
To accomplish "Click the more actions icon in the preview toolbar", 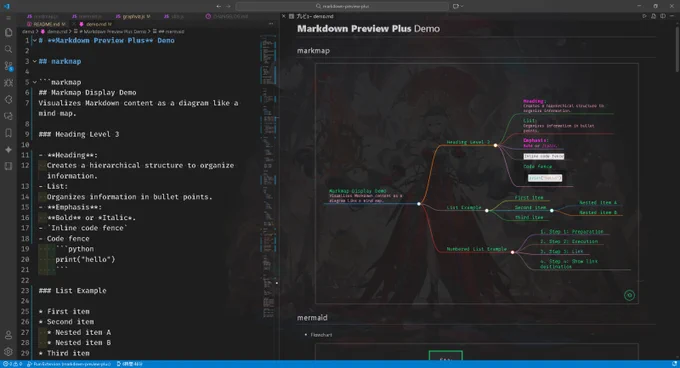I will (672, 16).
